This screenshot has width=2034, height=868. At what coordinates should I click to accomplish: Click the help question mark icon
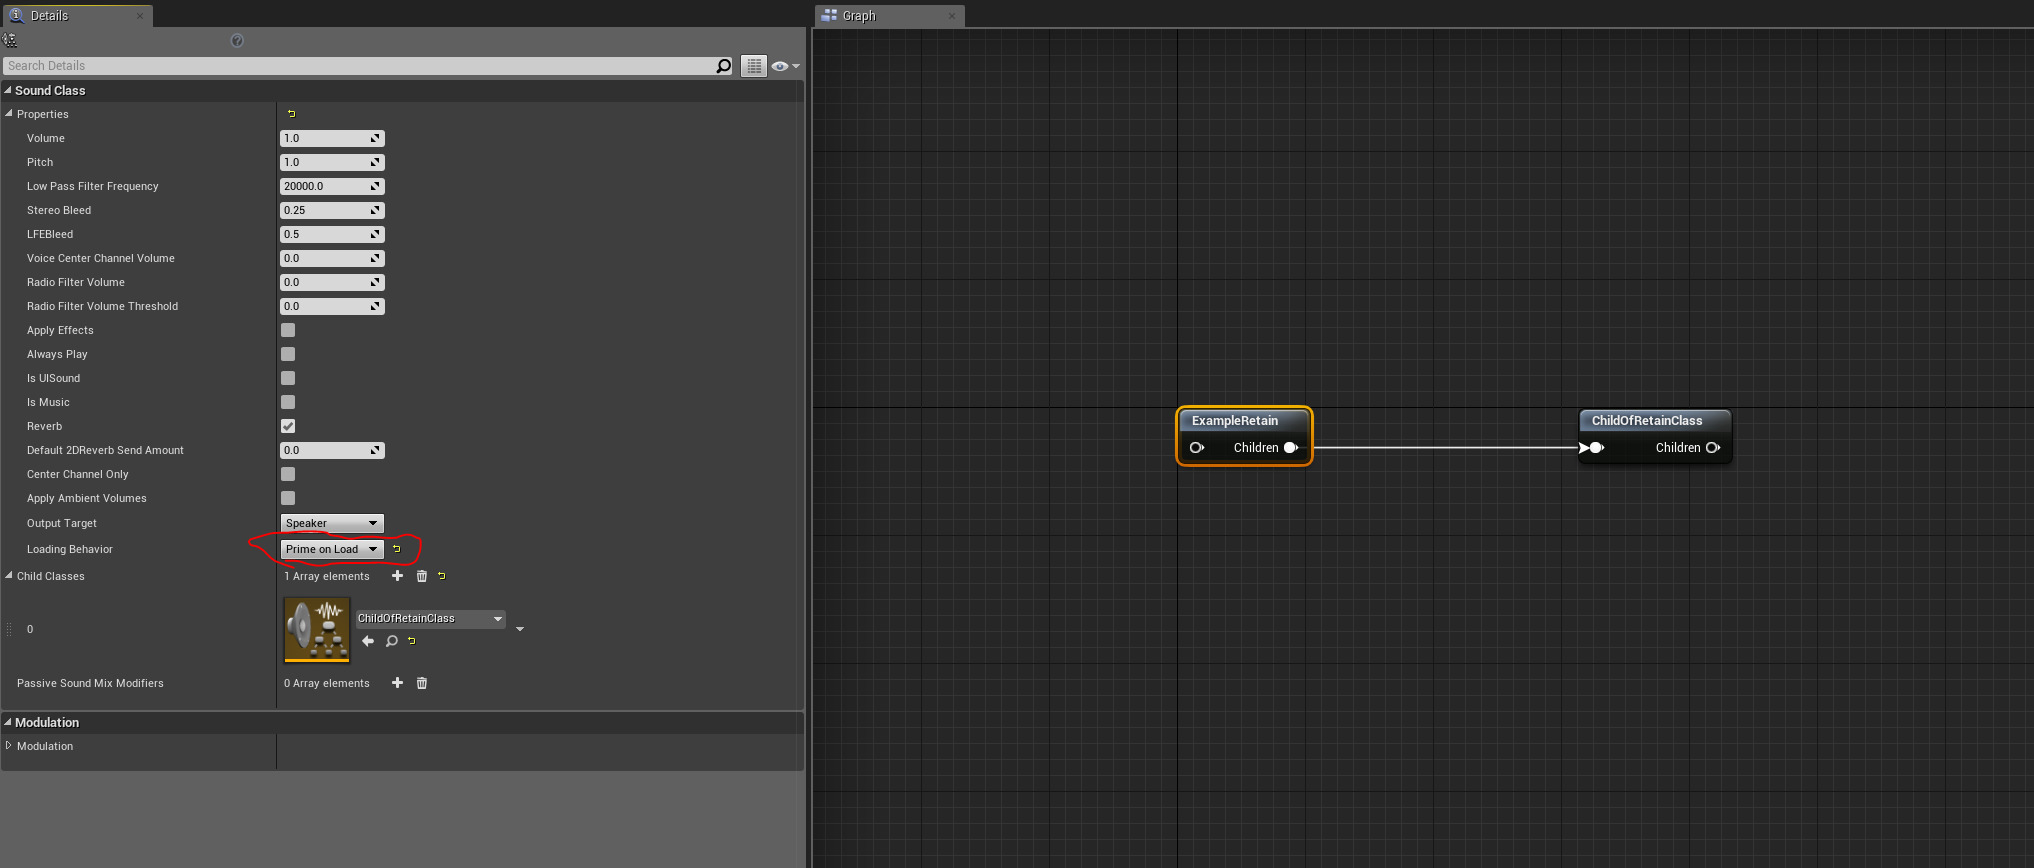coord(237,40)
